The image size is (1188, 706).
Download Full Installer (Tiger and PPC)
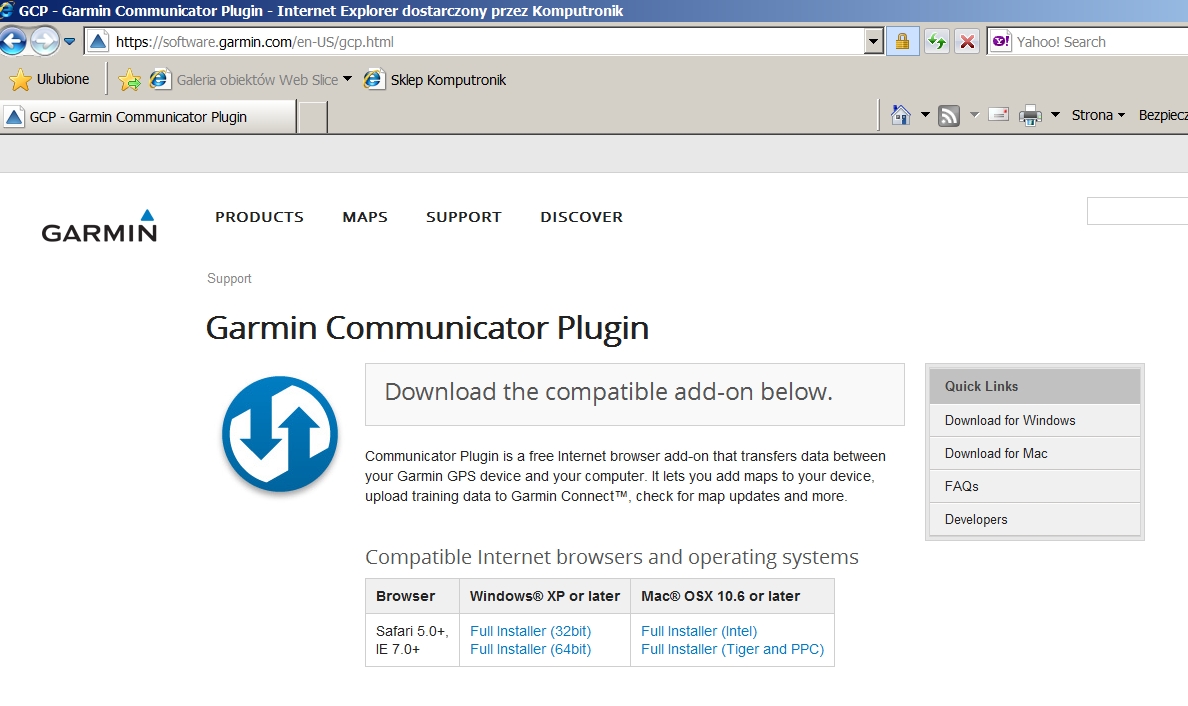732,649
